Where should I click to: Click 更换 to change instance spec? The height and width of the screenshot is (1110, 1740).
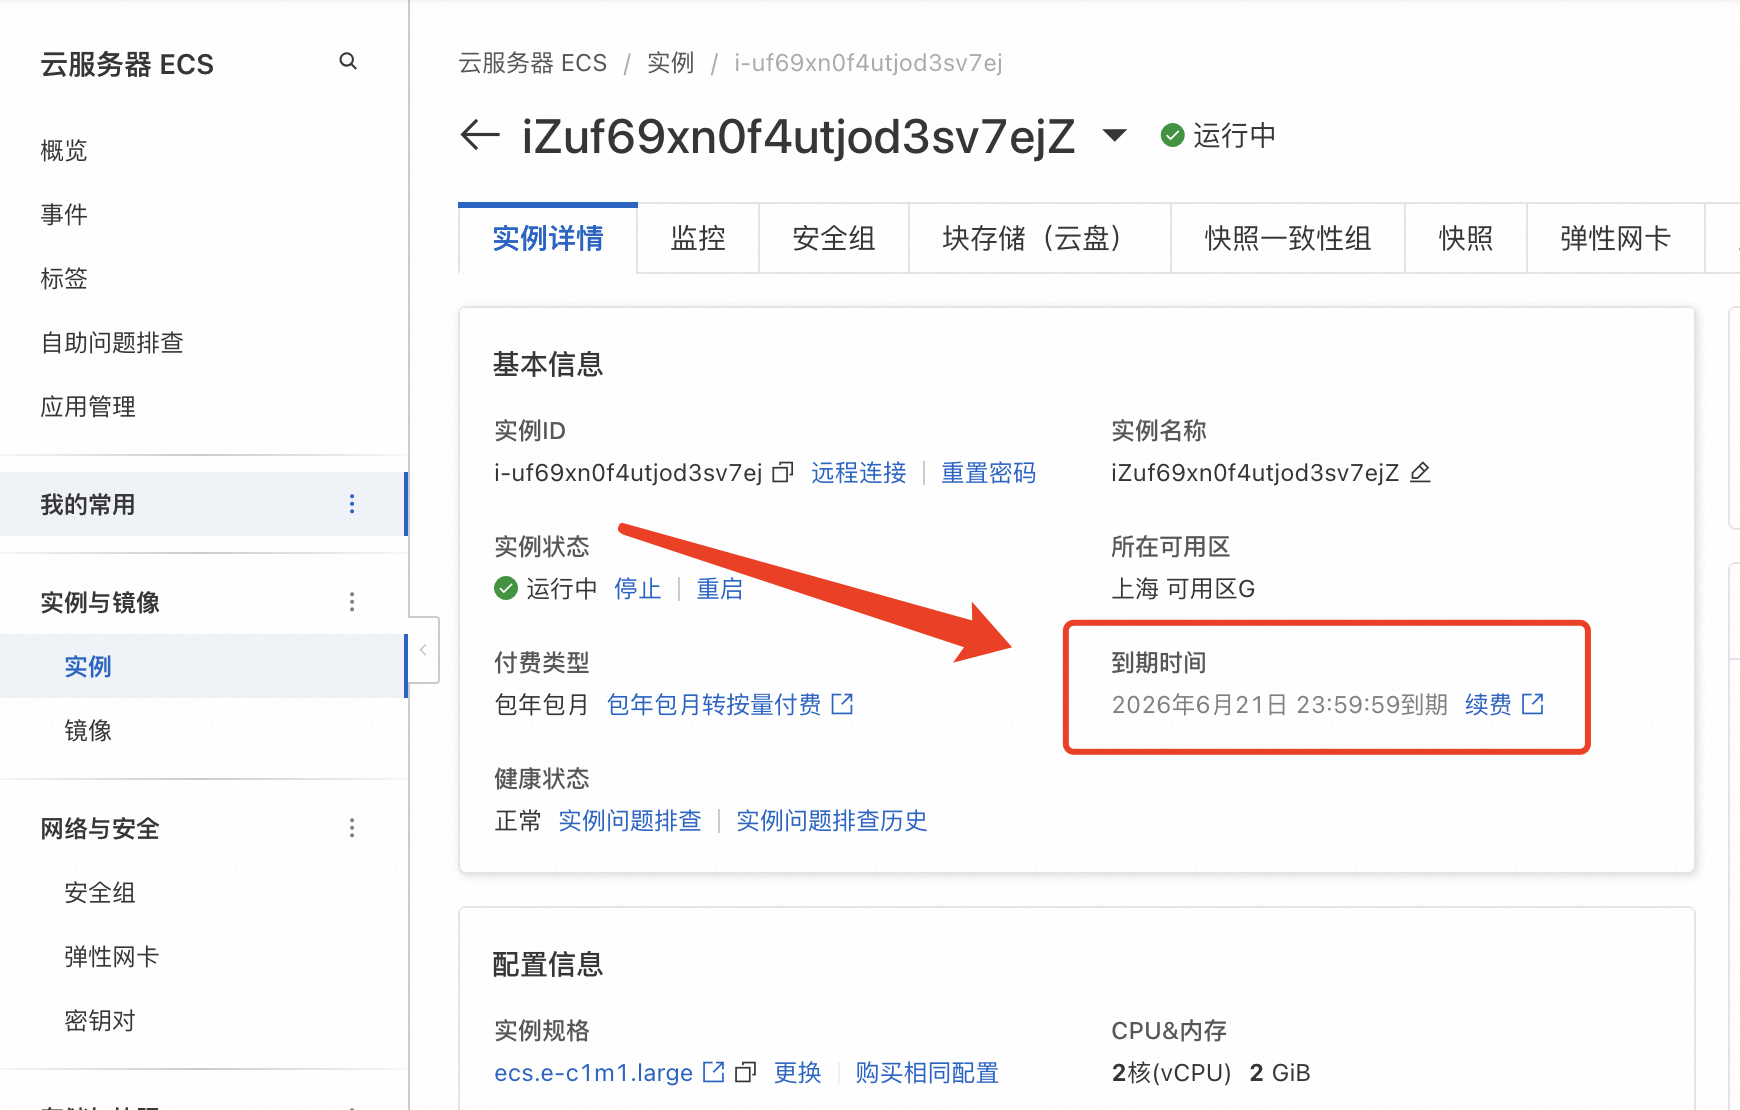798,1072
